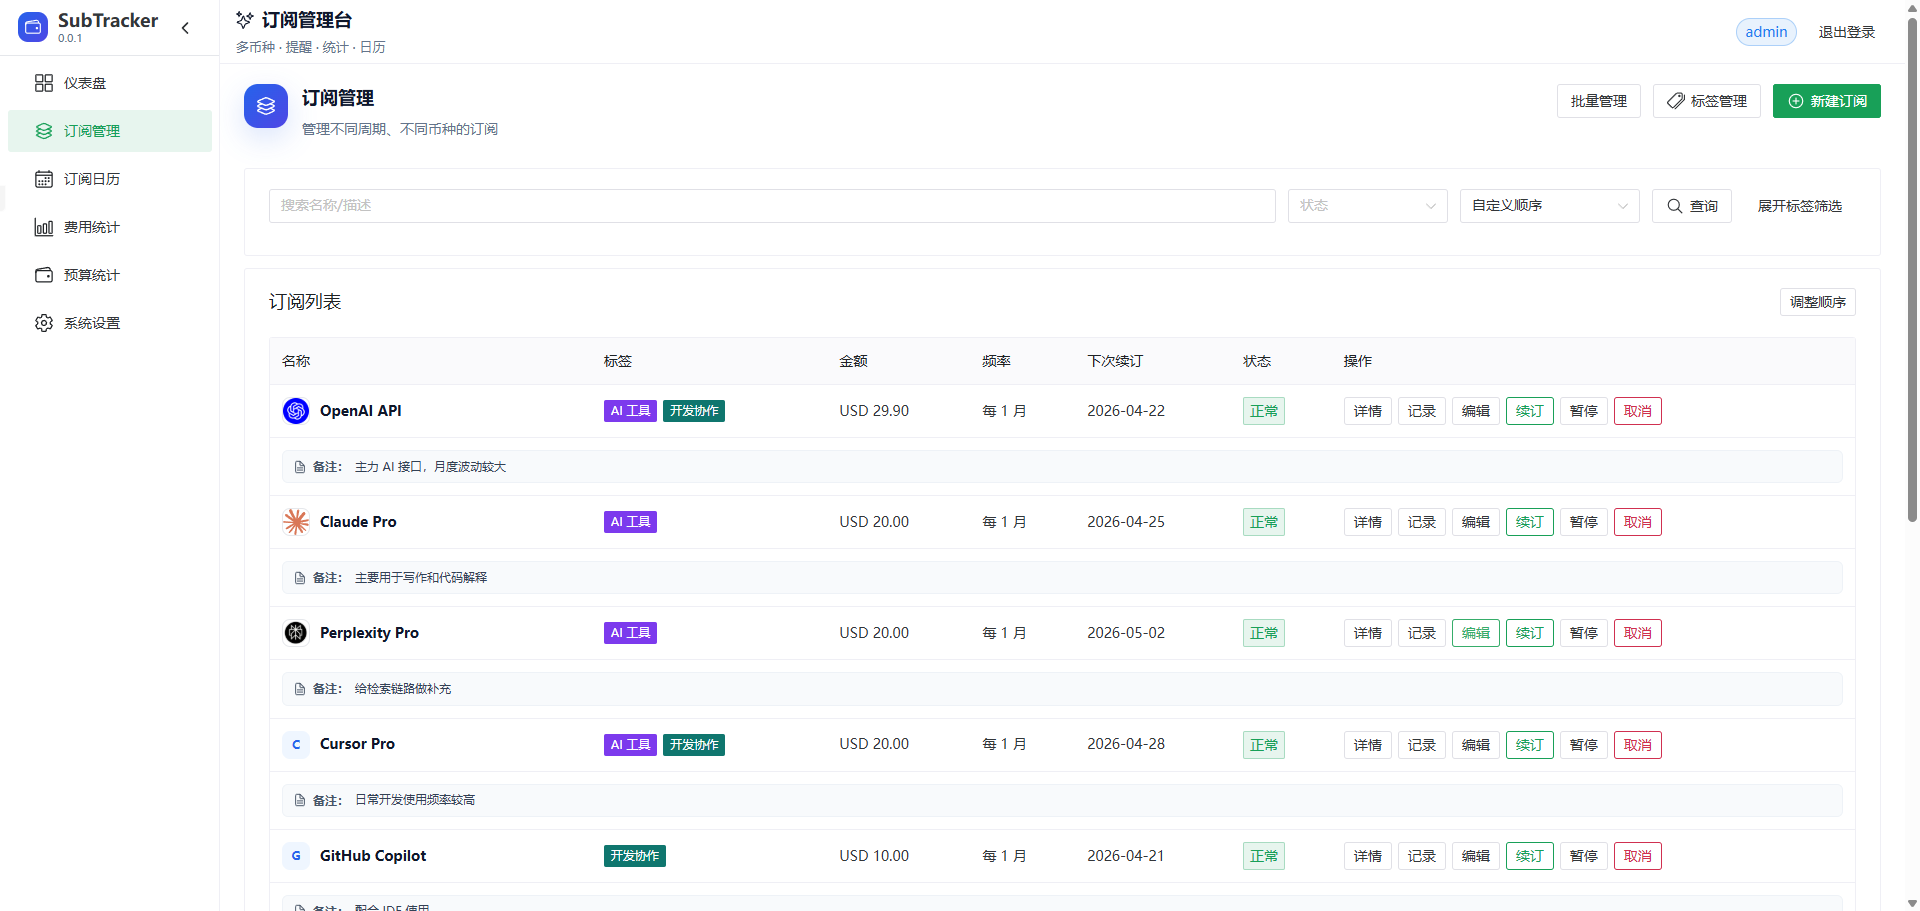Click 编辑 for Perplexity Pro

pos(1476,633)
